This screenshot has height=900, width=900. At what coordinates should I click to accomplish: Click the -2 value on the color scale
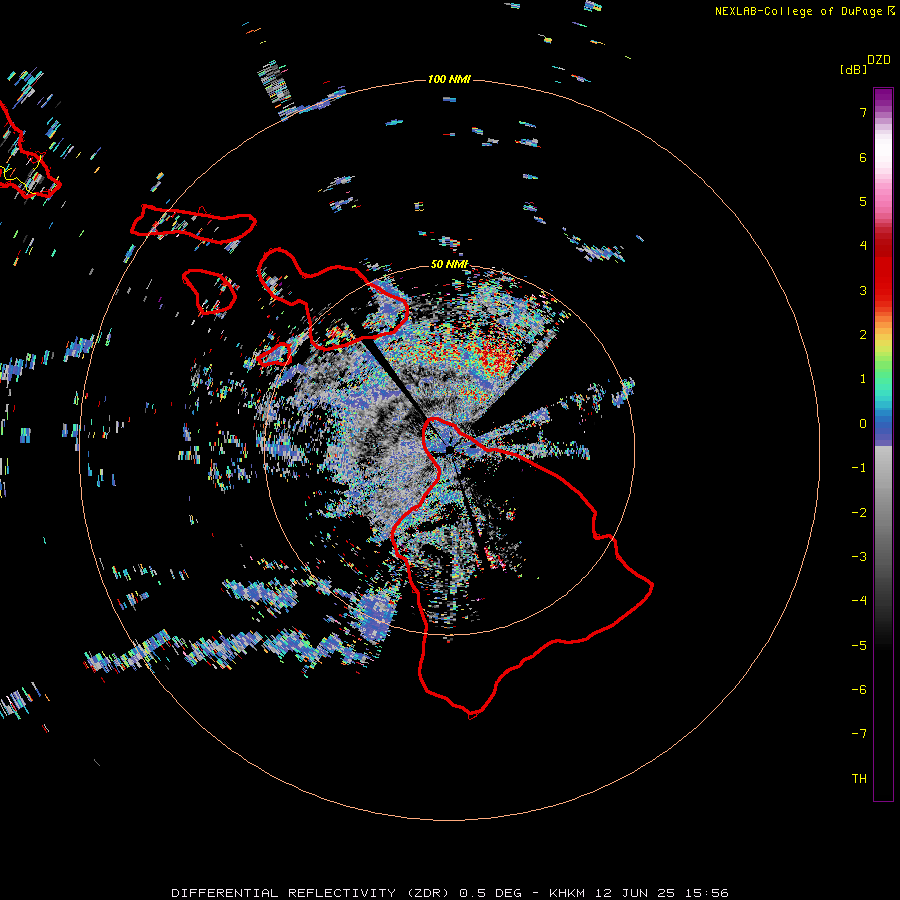coord(859,513)
